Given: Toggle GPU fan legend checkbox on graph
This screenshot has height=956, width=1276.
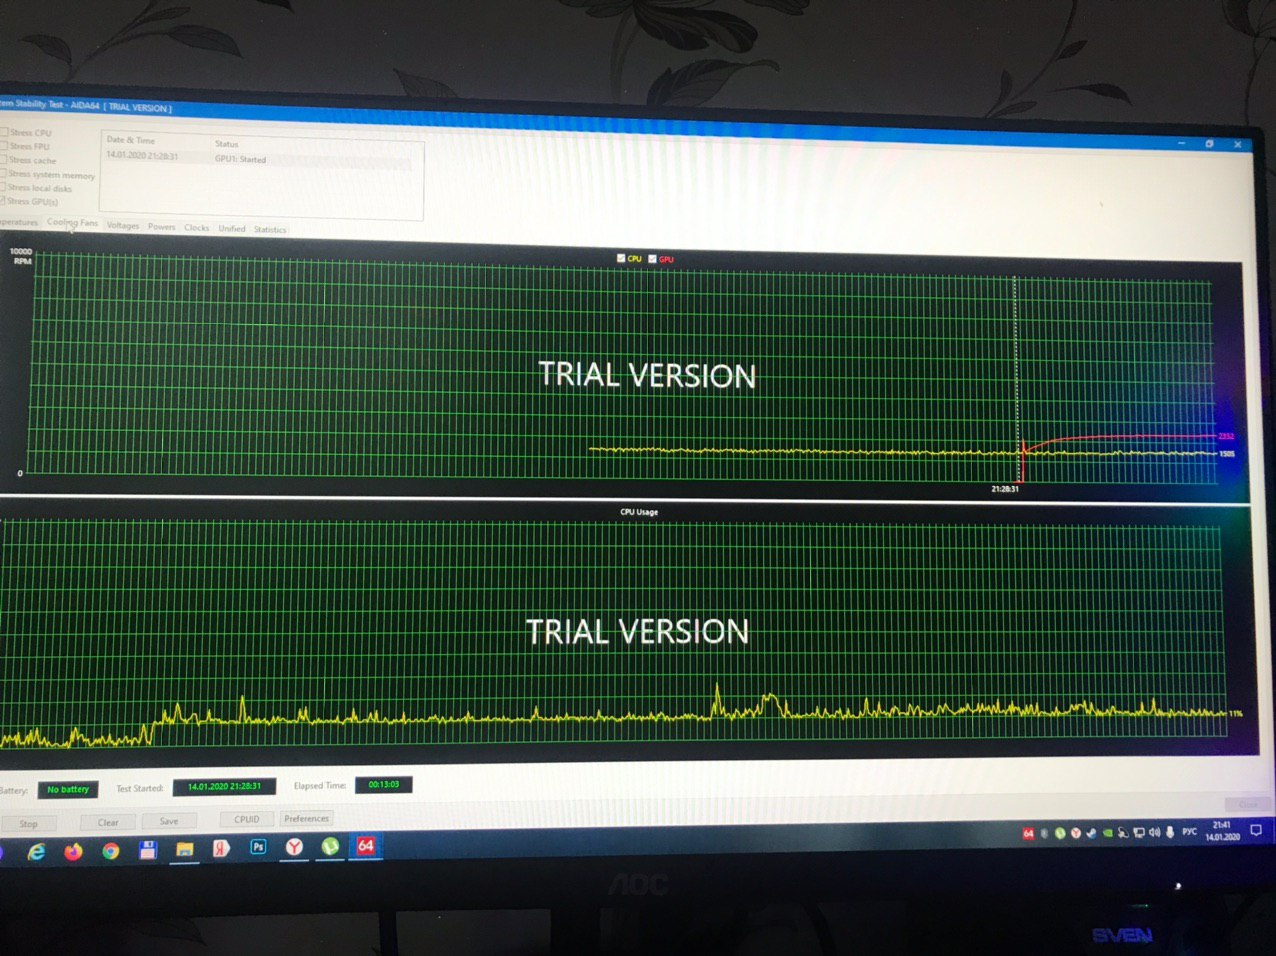Looking at the screenshot, I should pyautogui.click(x=653, y=259).
